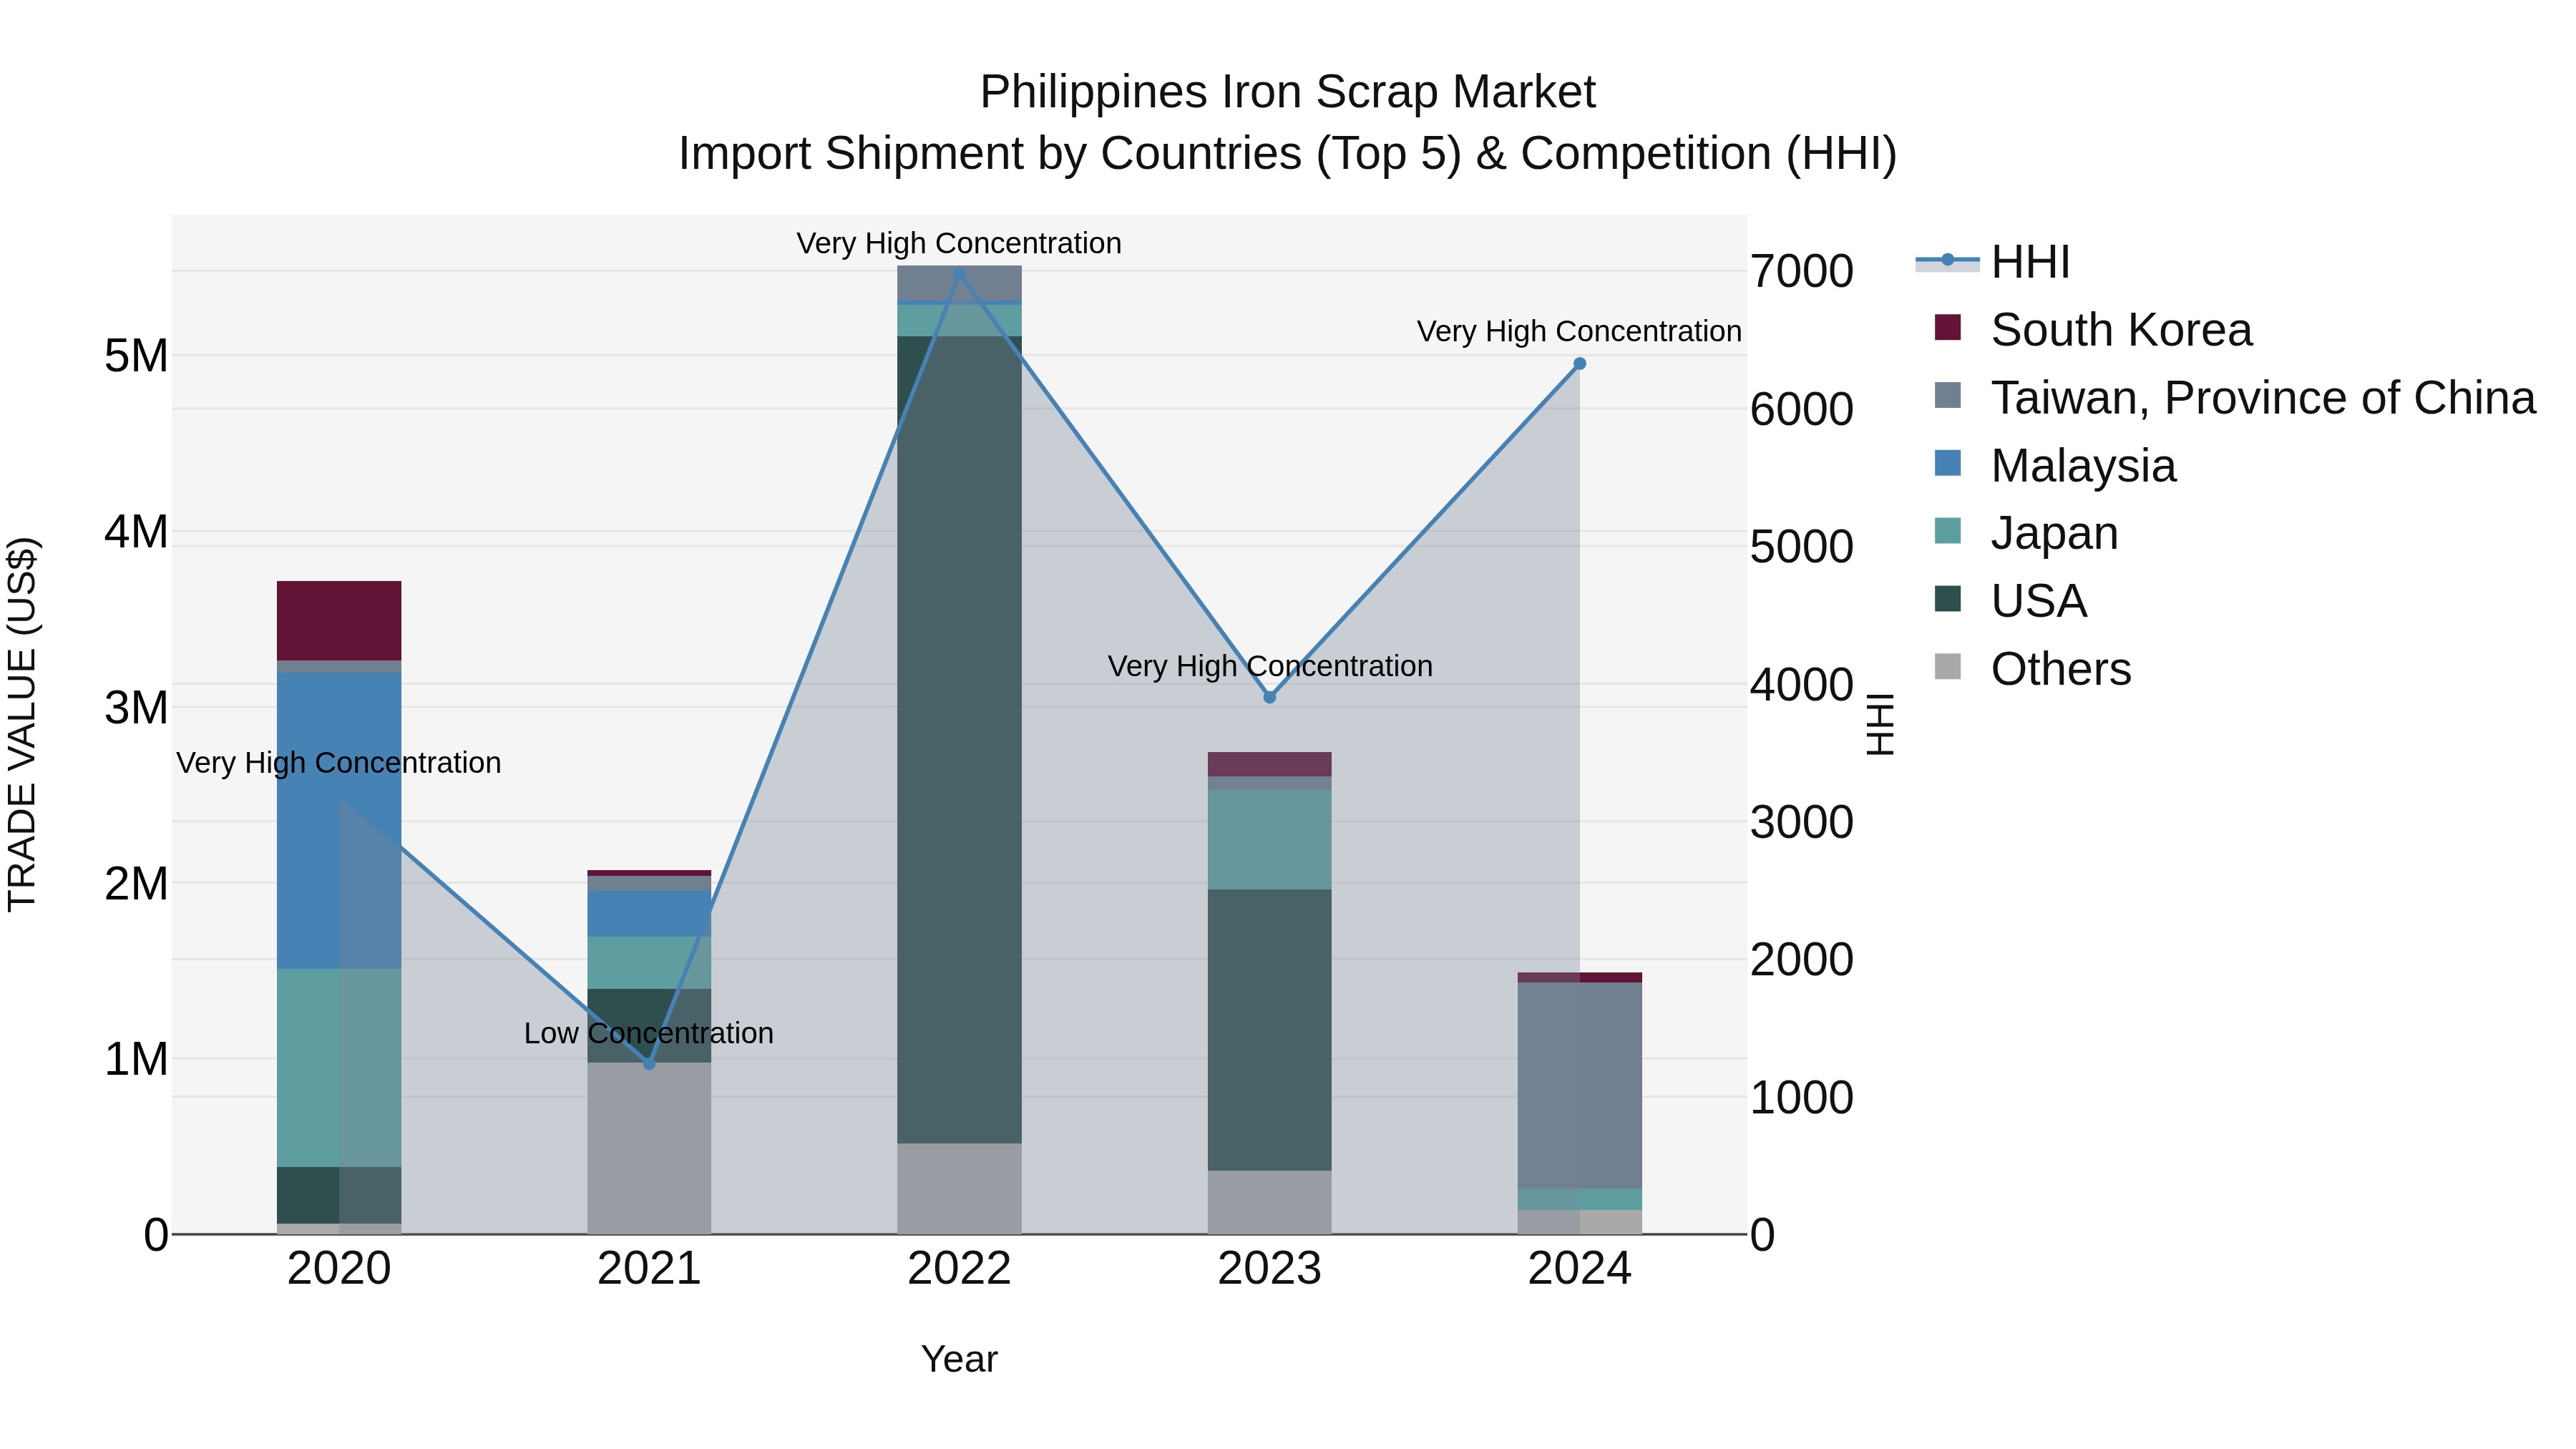Toggle Malaysia legend label

point(2083,466)
